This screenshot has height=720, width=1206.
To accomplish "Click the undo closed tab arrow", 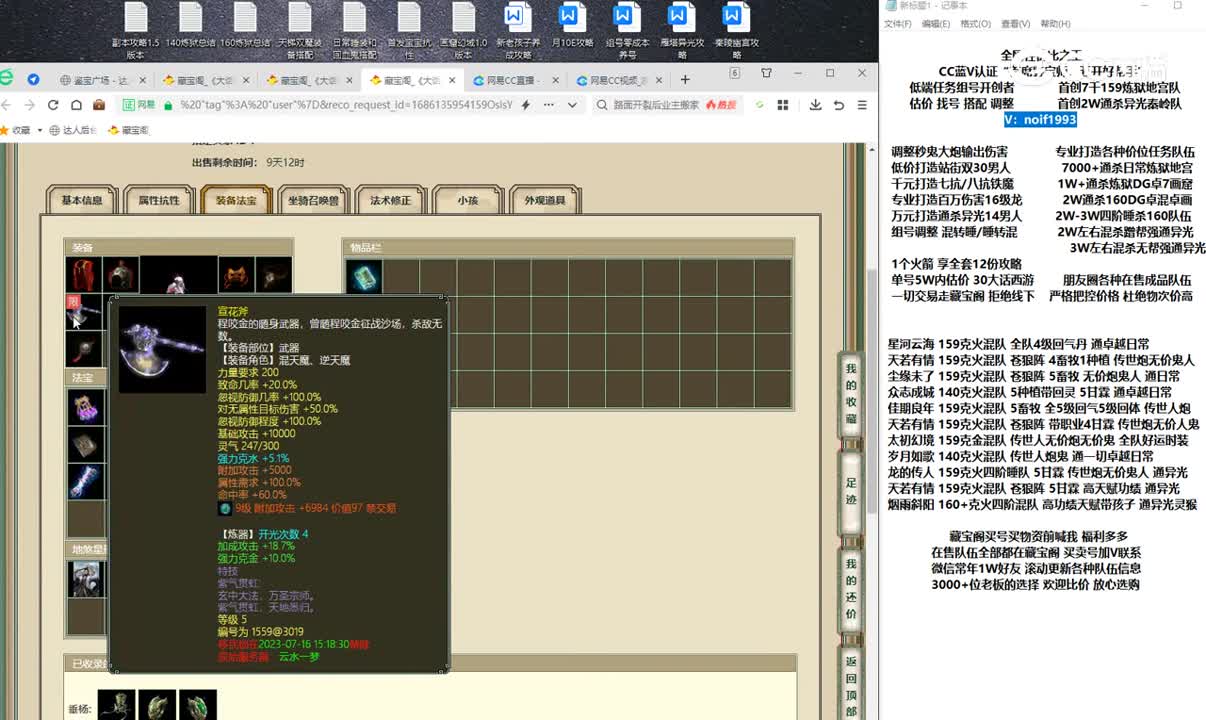I will tap(838, 105).
